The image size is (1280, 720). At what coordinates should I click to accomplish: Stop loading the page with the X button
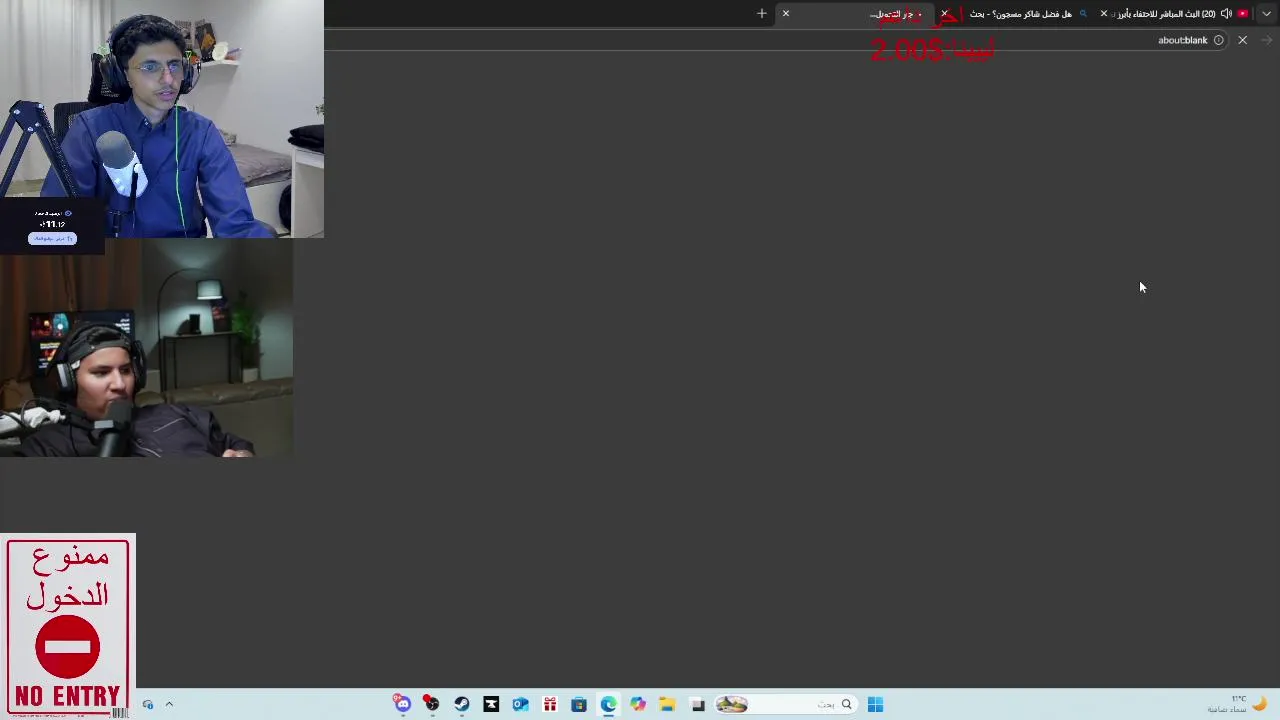(x=1242, y=40)
